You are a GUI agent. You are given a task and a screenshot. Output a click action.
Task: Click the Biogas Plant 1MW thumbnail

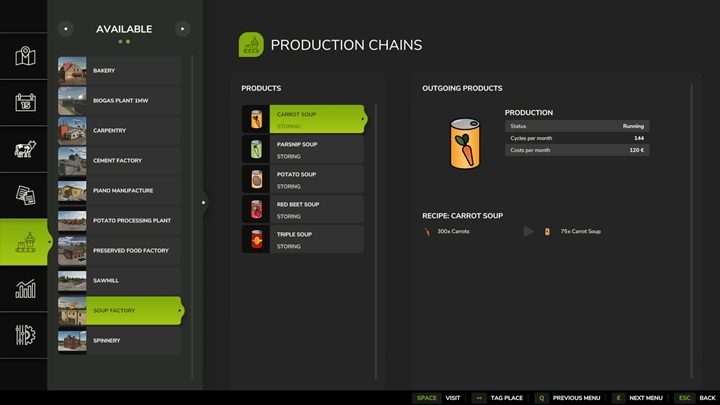[x=73, y=101]
